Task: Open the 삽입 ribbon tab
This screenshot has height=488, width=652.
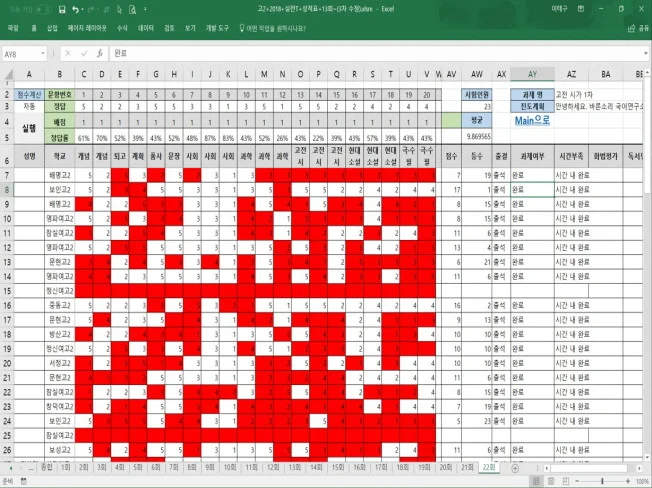Action: 52,30
